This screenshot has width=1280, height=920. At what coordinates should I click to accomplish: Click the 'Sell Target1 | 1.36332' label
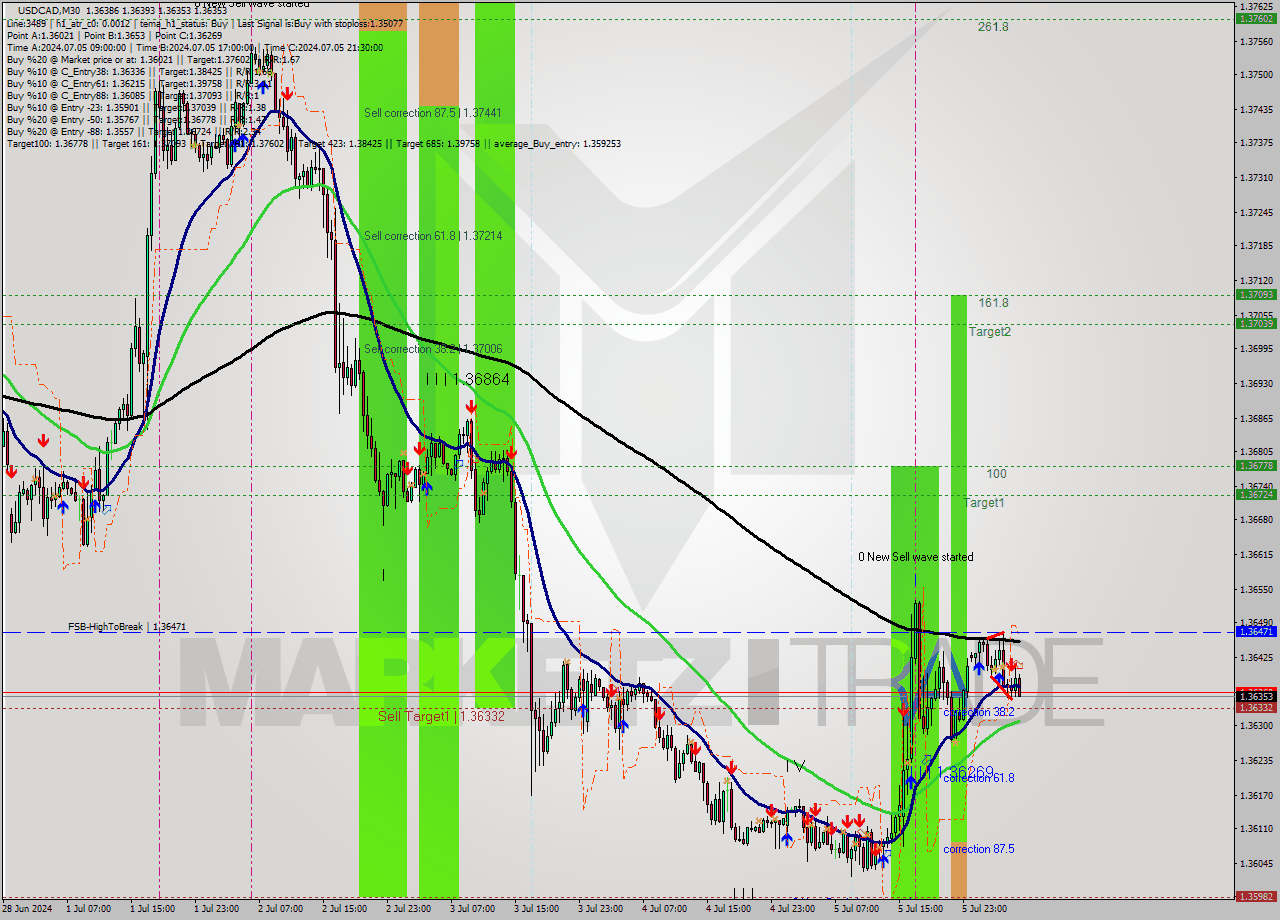(441, 716)
